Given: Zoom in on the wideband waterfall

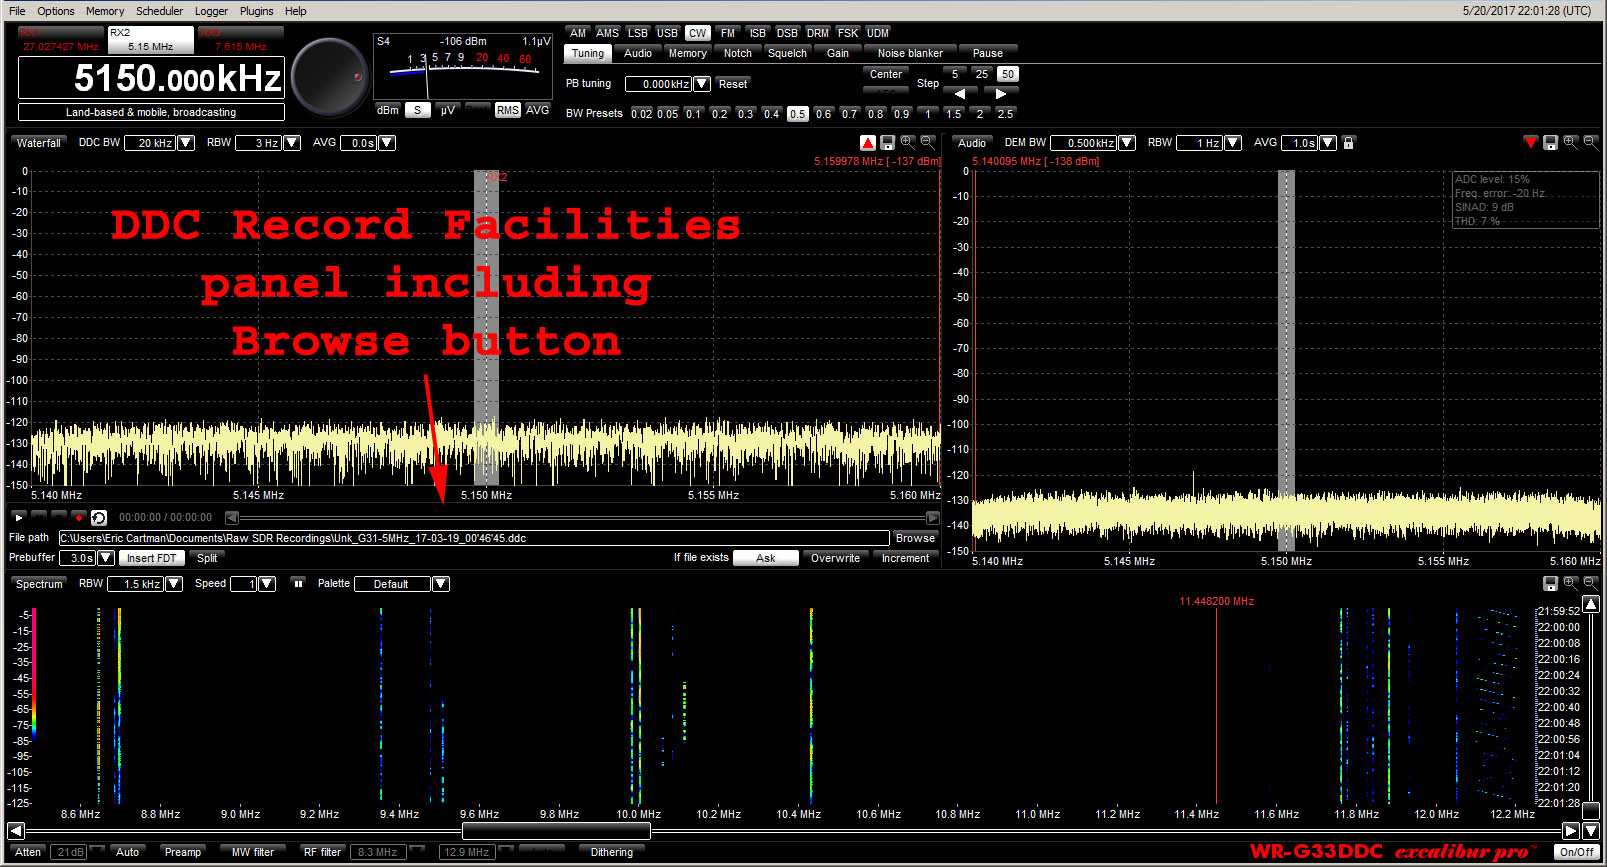Looking at the screenshot, I should coord(1571,583).
